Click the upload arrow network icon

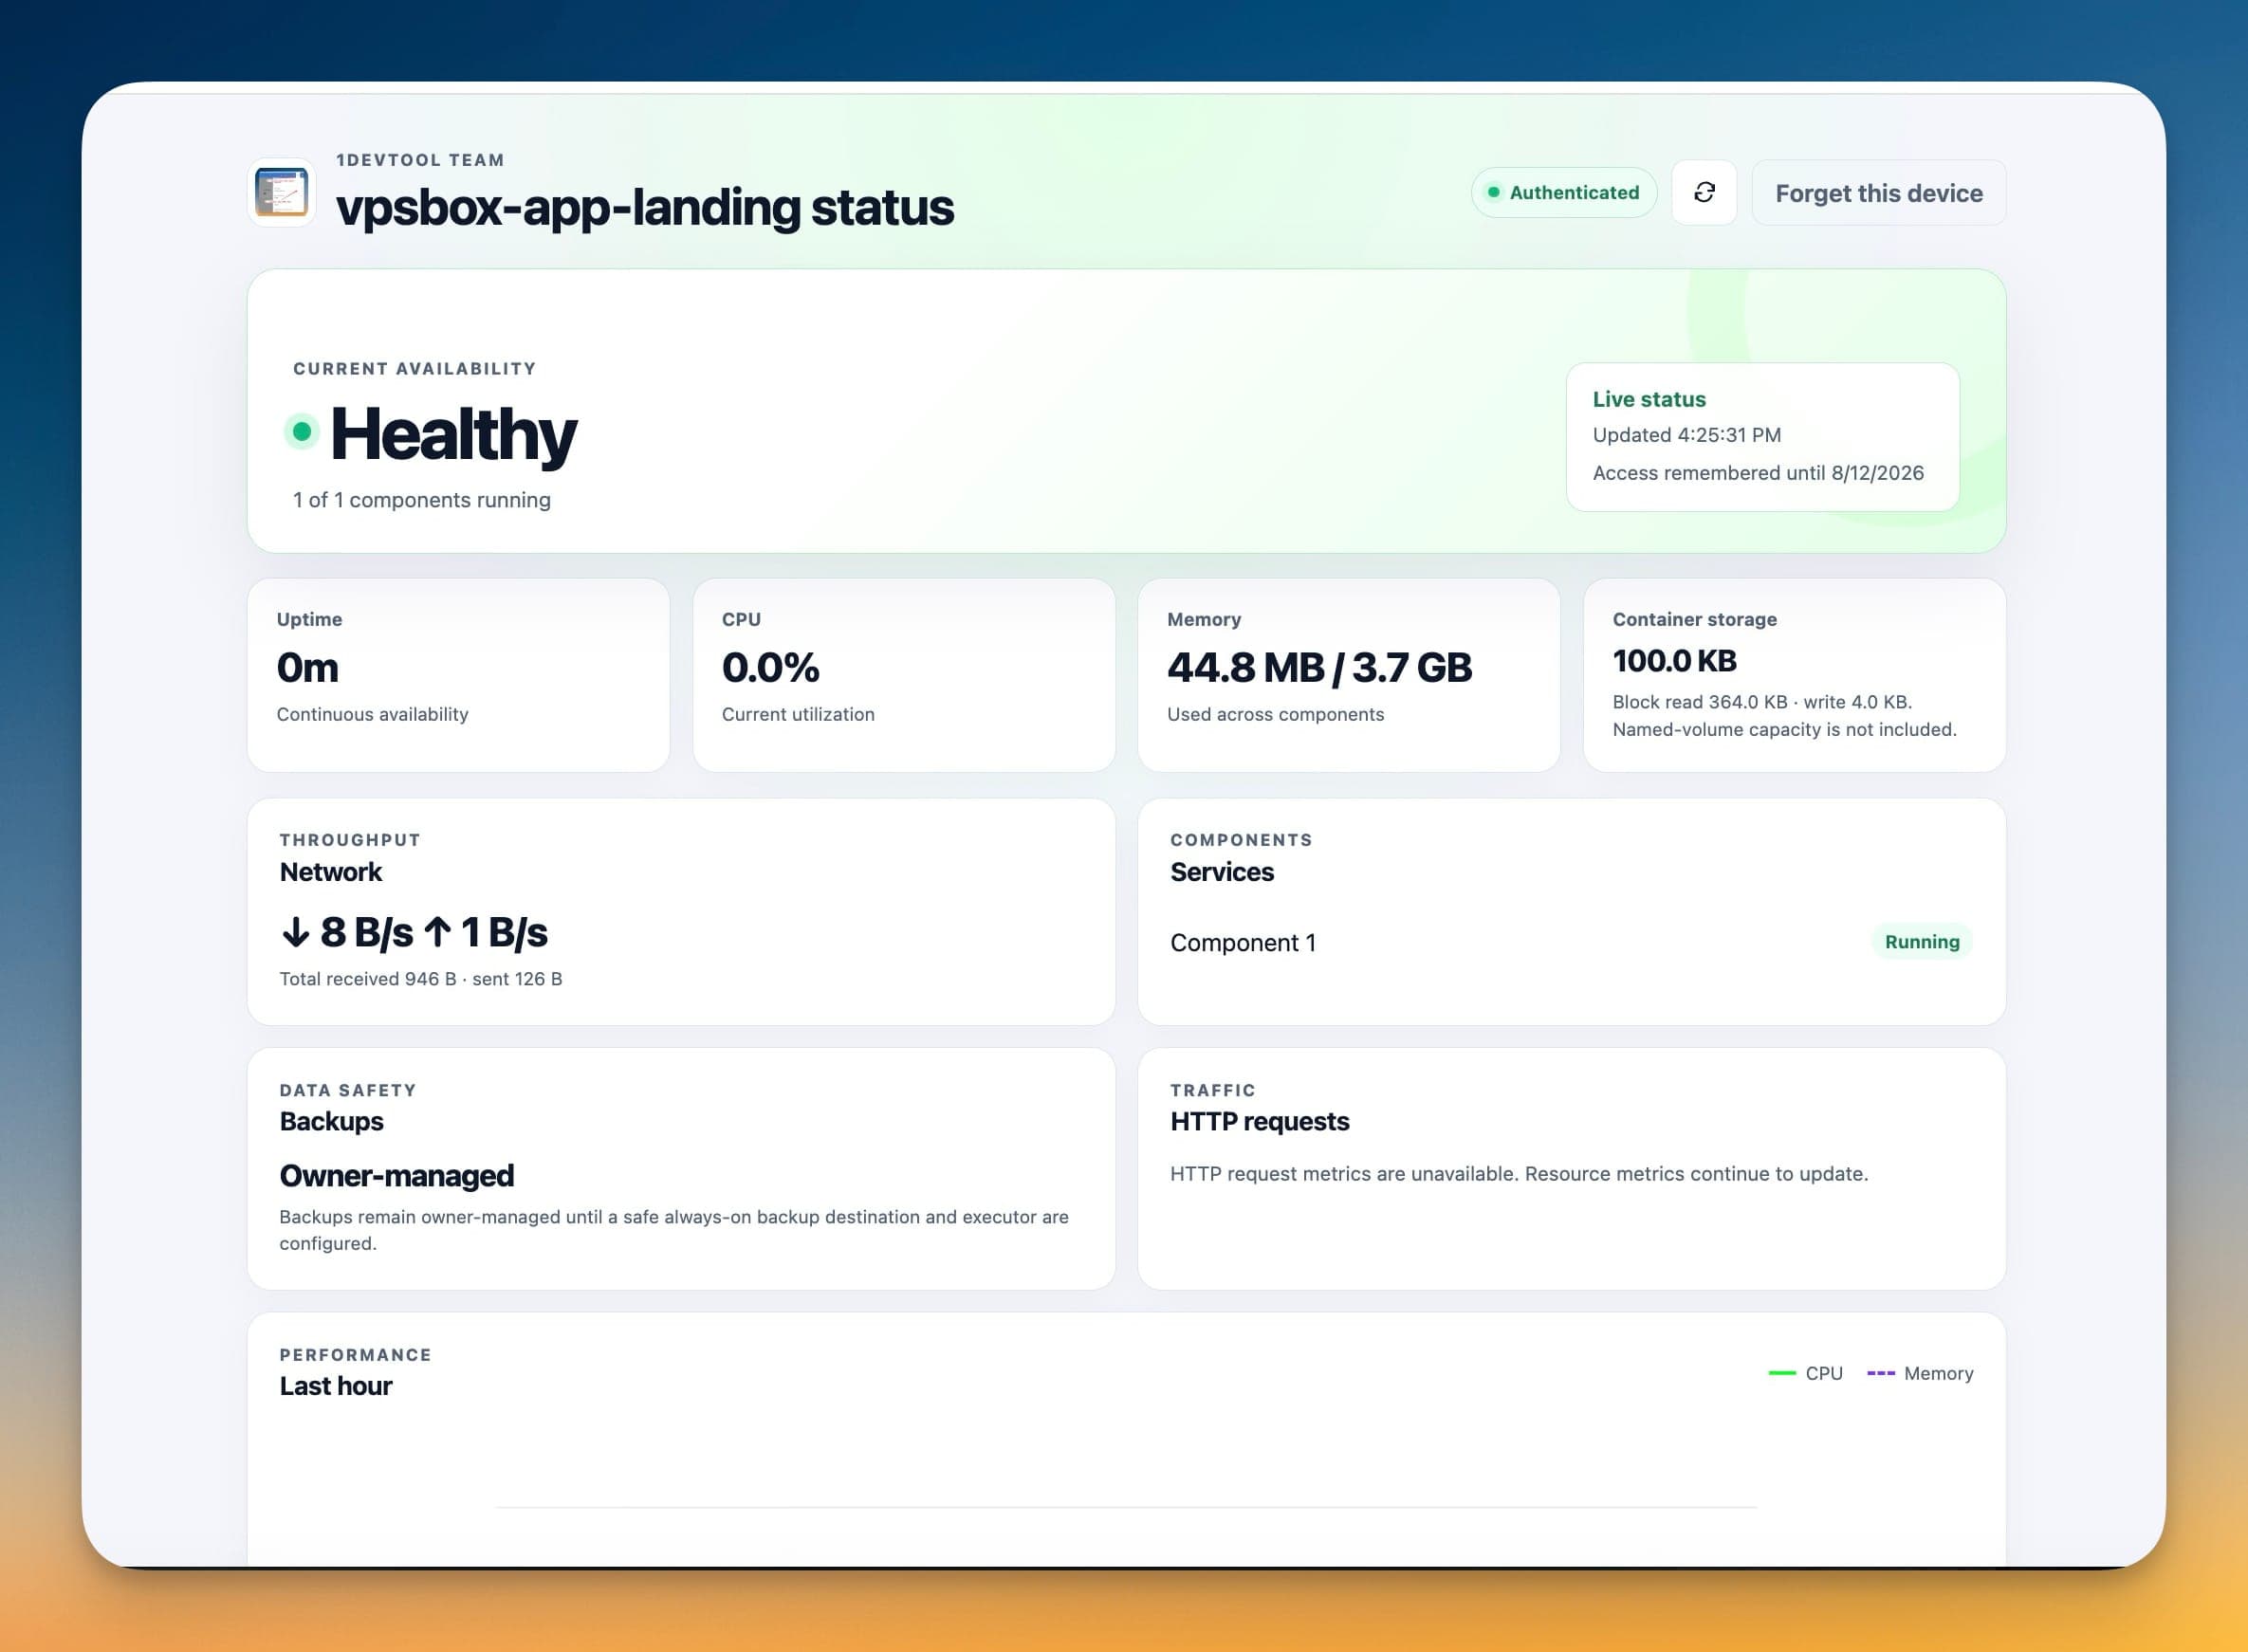[x=437, y=932]
